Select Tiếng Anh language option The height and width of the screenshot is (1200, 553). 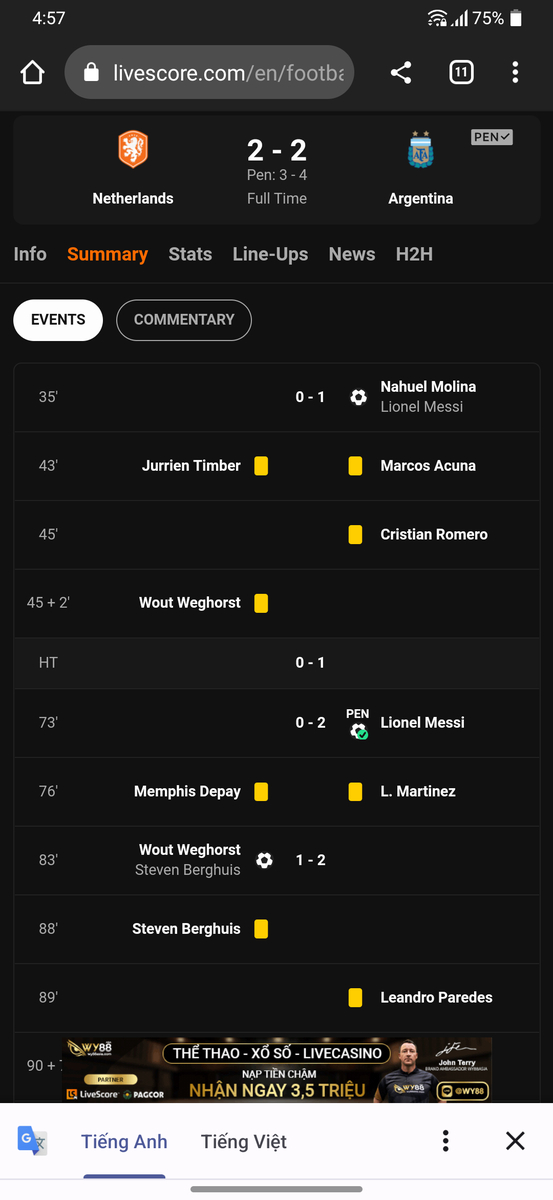(x=124, y=1141)
